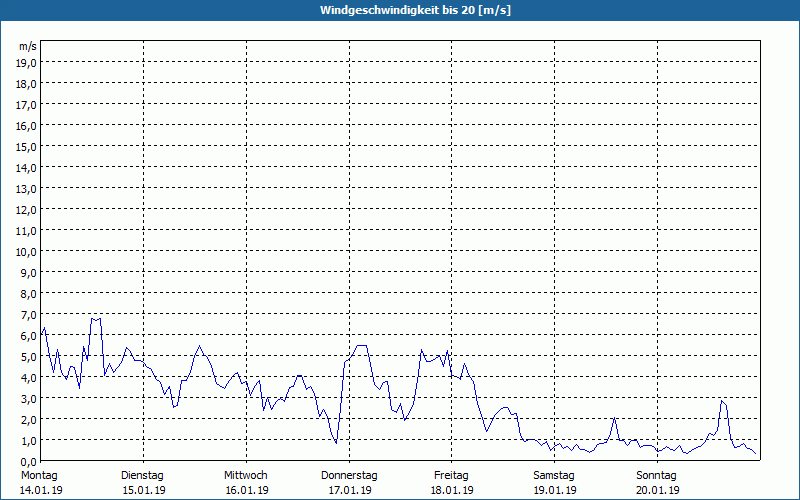
Task: Click the 15,0 value on the y-axis
Action: tap(27, 146)
